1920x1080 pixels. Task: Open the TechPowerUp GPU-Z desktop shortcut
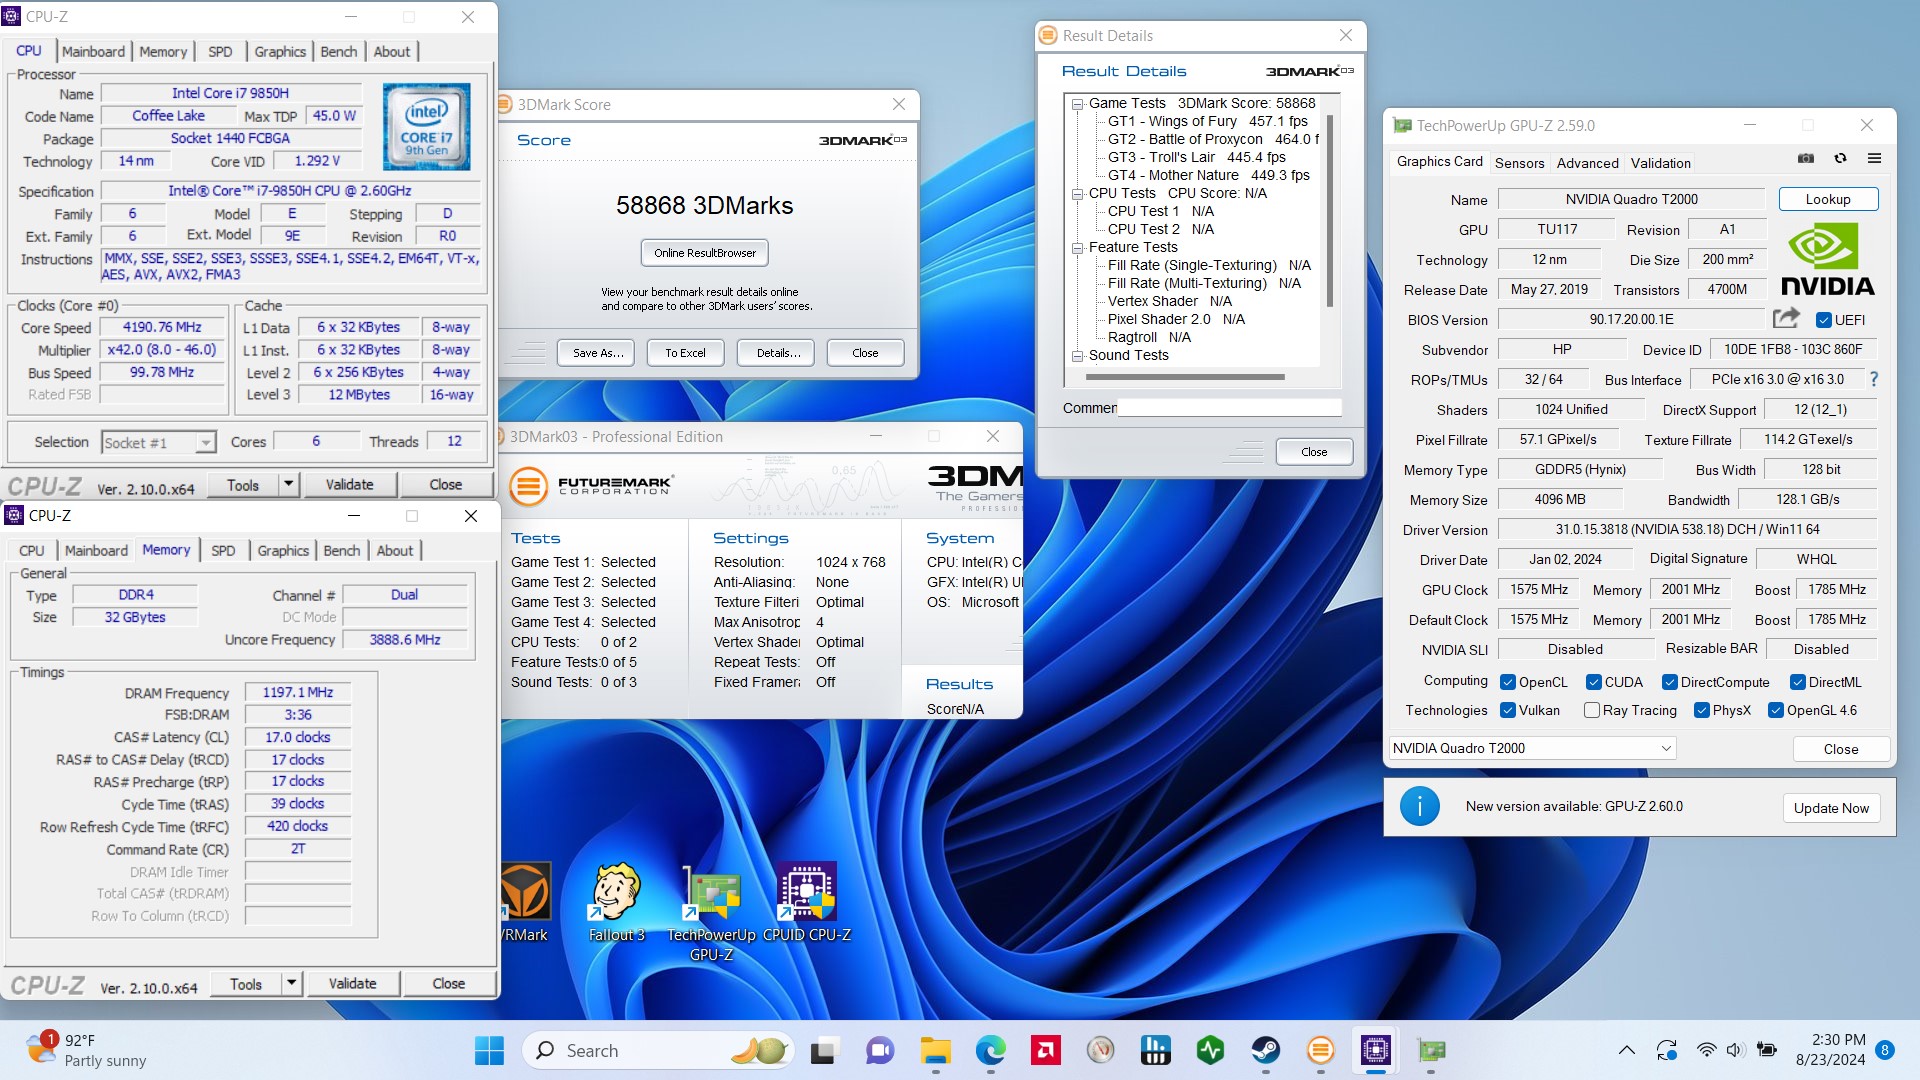pyautogui.click(x=711, y=912)
